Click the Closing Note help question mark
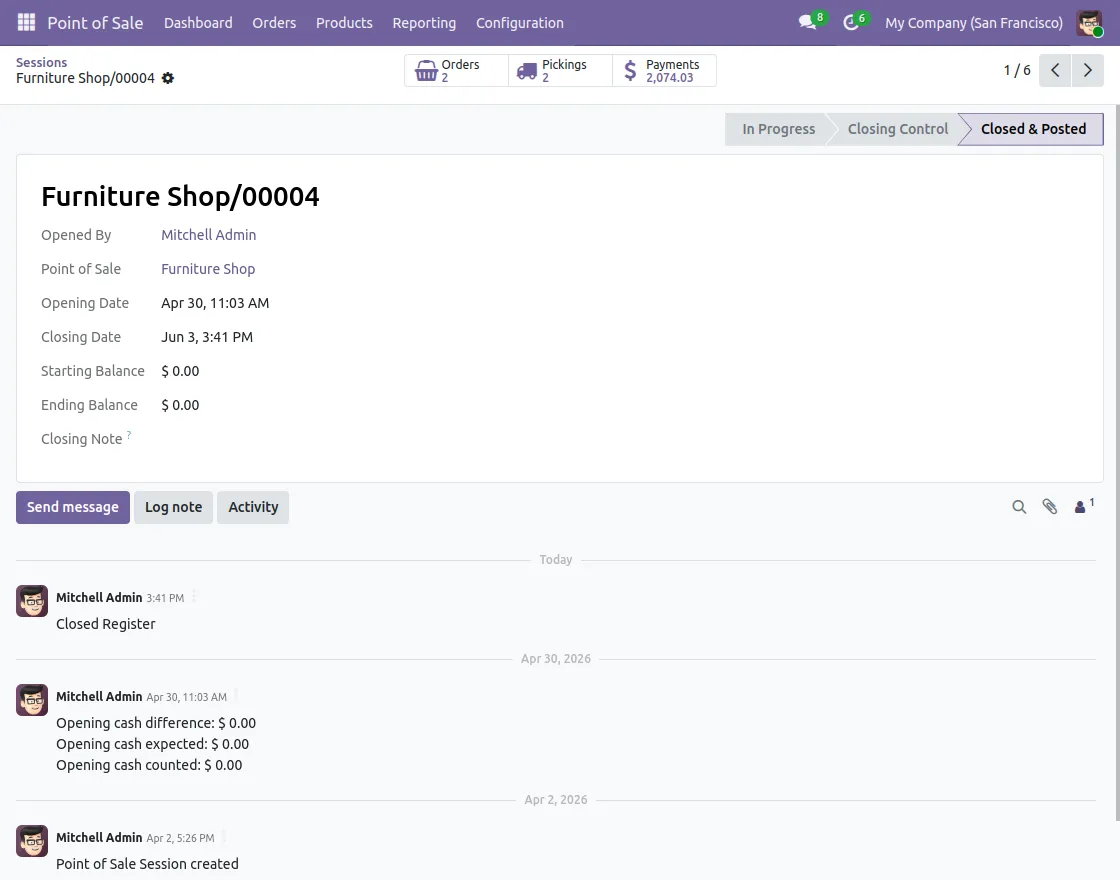This screenshot has height=880, width=1120. [x=129, y=434]
